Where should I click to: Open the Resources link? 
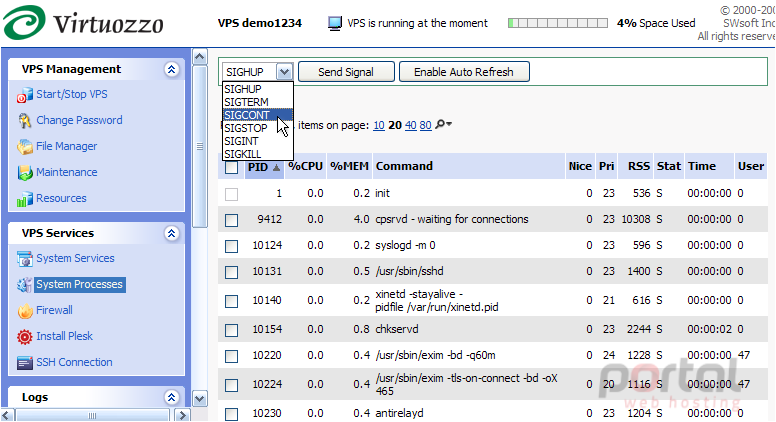click(x=61, y=198)
